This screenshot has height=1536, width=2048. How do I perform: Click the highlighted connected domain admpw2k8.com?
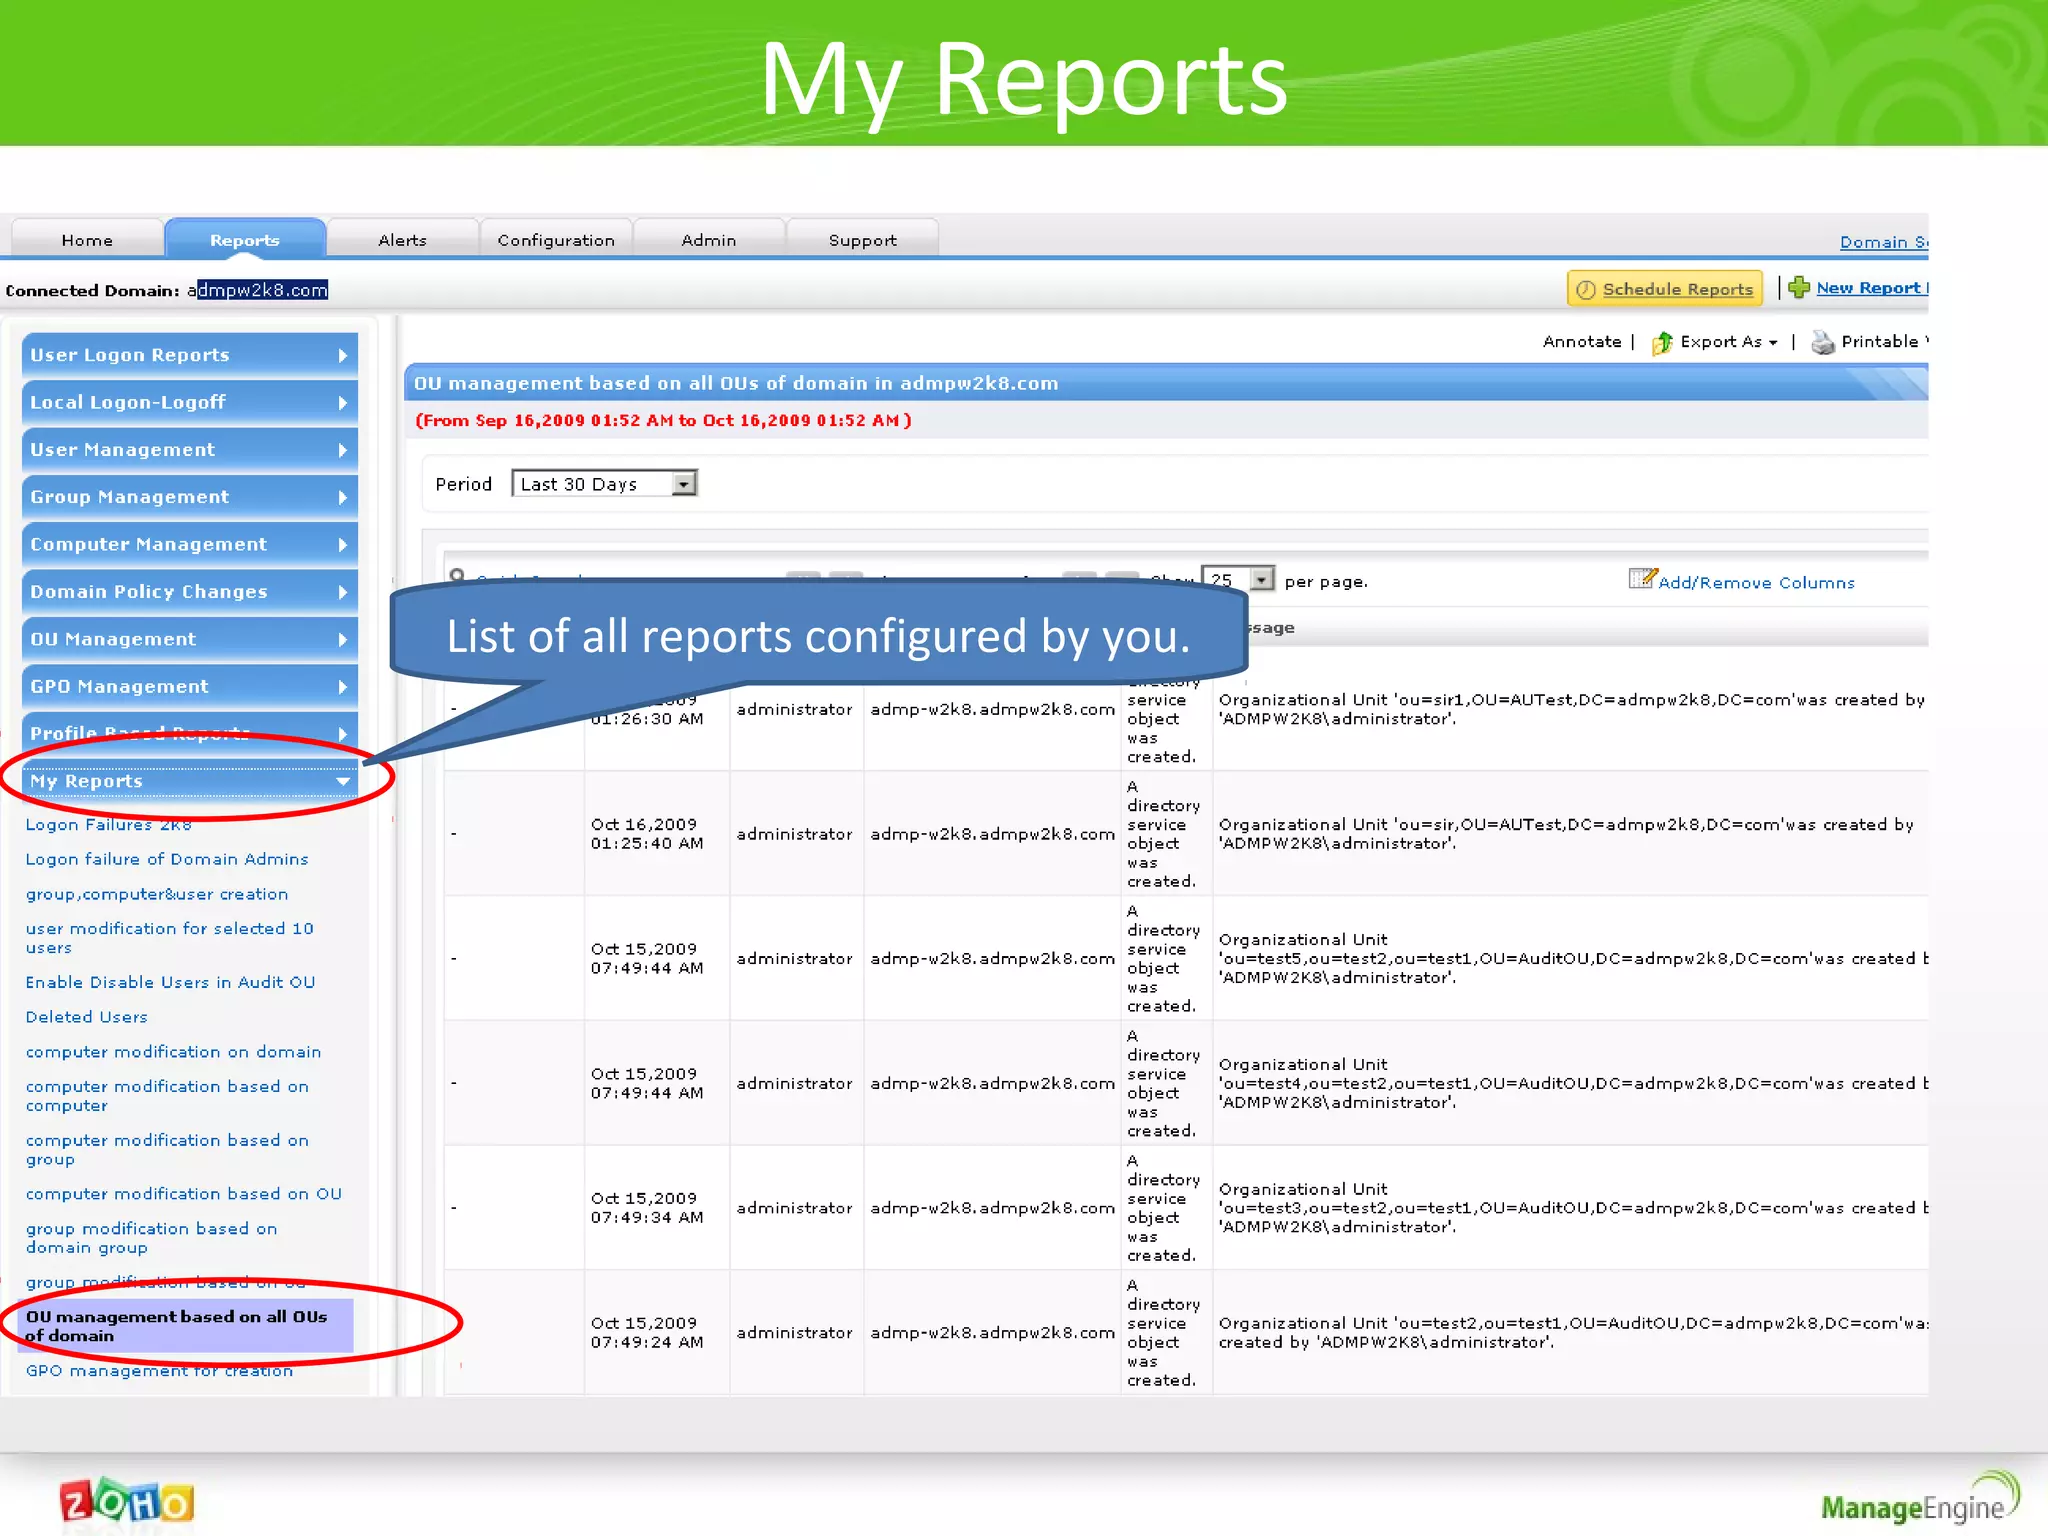pyautogui.click(x=263, y=290)
